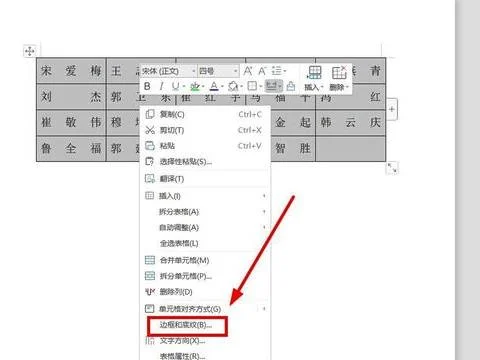480x360 pixels.
Task: Click the line spacing icon
Action: pos(277,71)
